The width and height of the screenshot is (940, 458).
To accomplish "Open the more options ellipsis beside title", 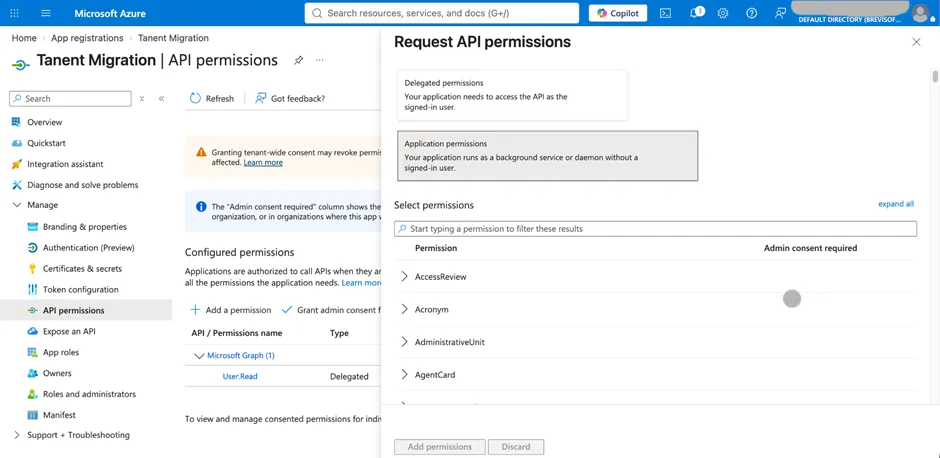I will pos(320,61).
